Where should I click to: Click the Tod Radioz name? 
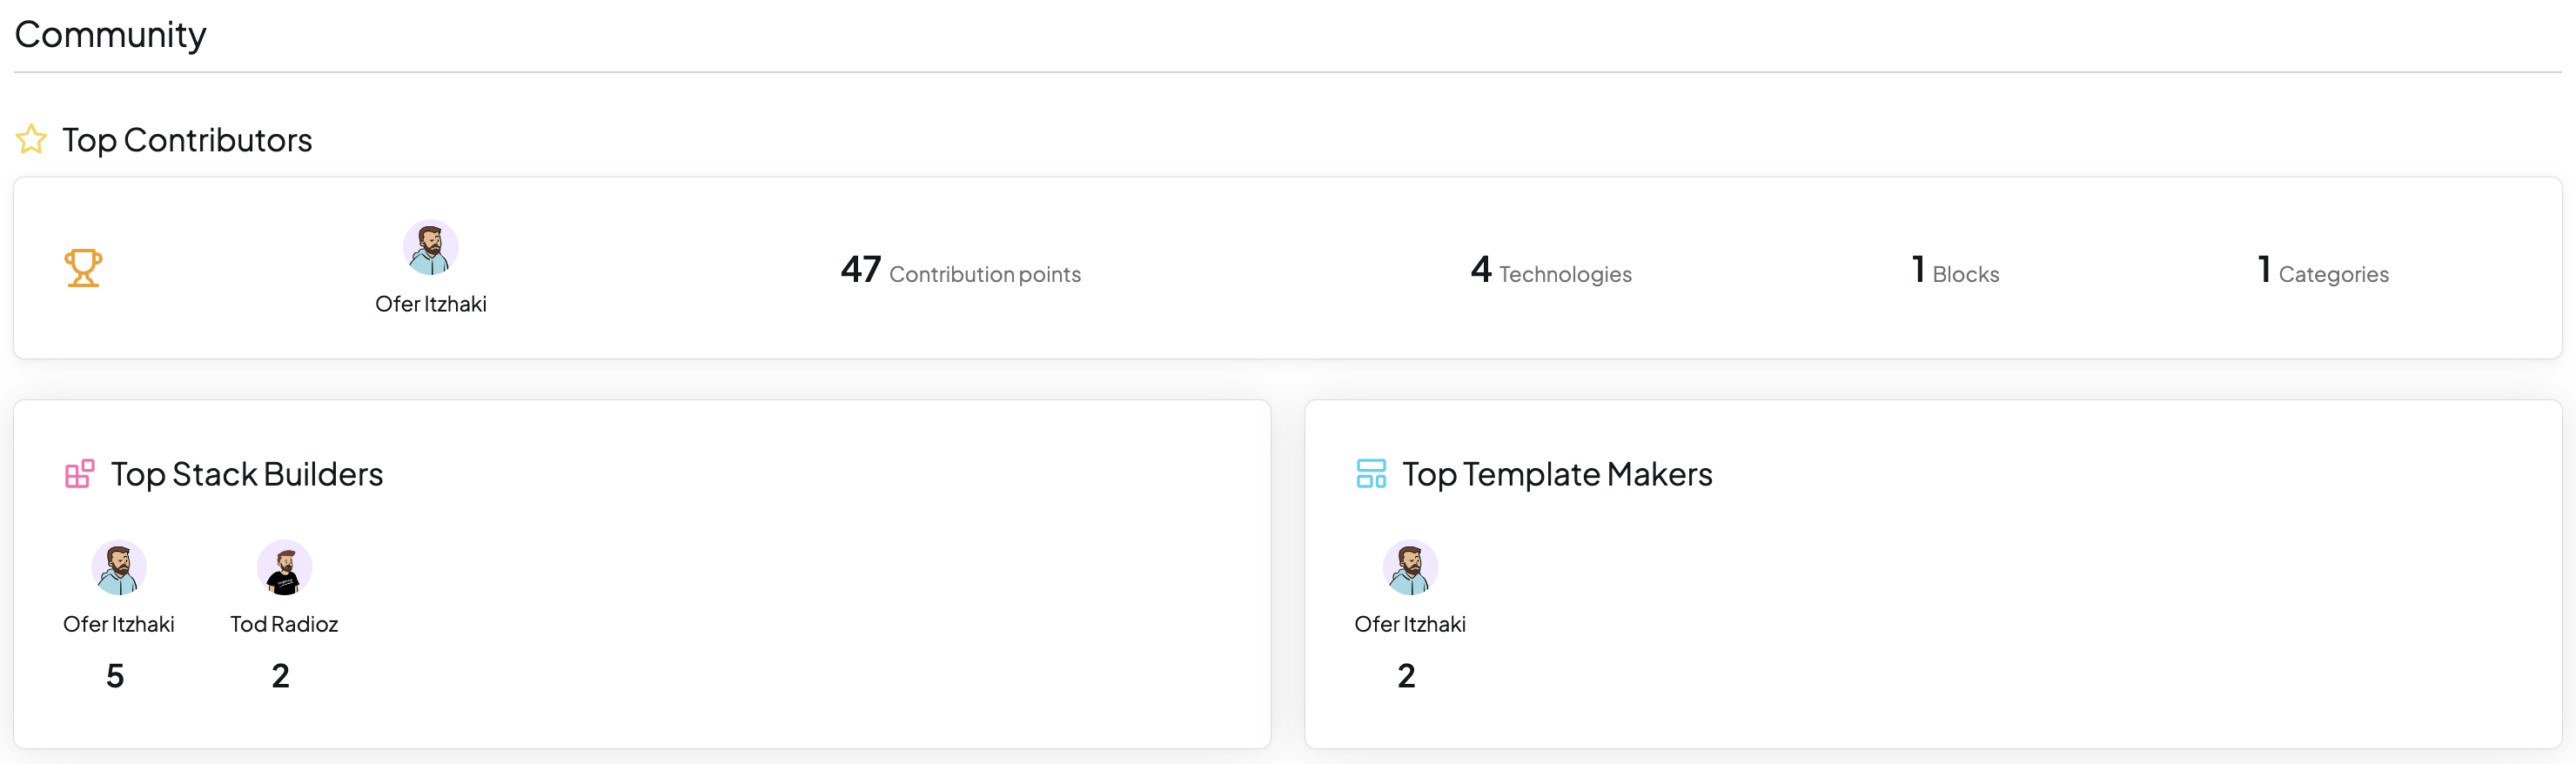click(284, 624)
